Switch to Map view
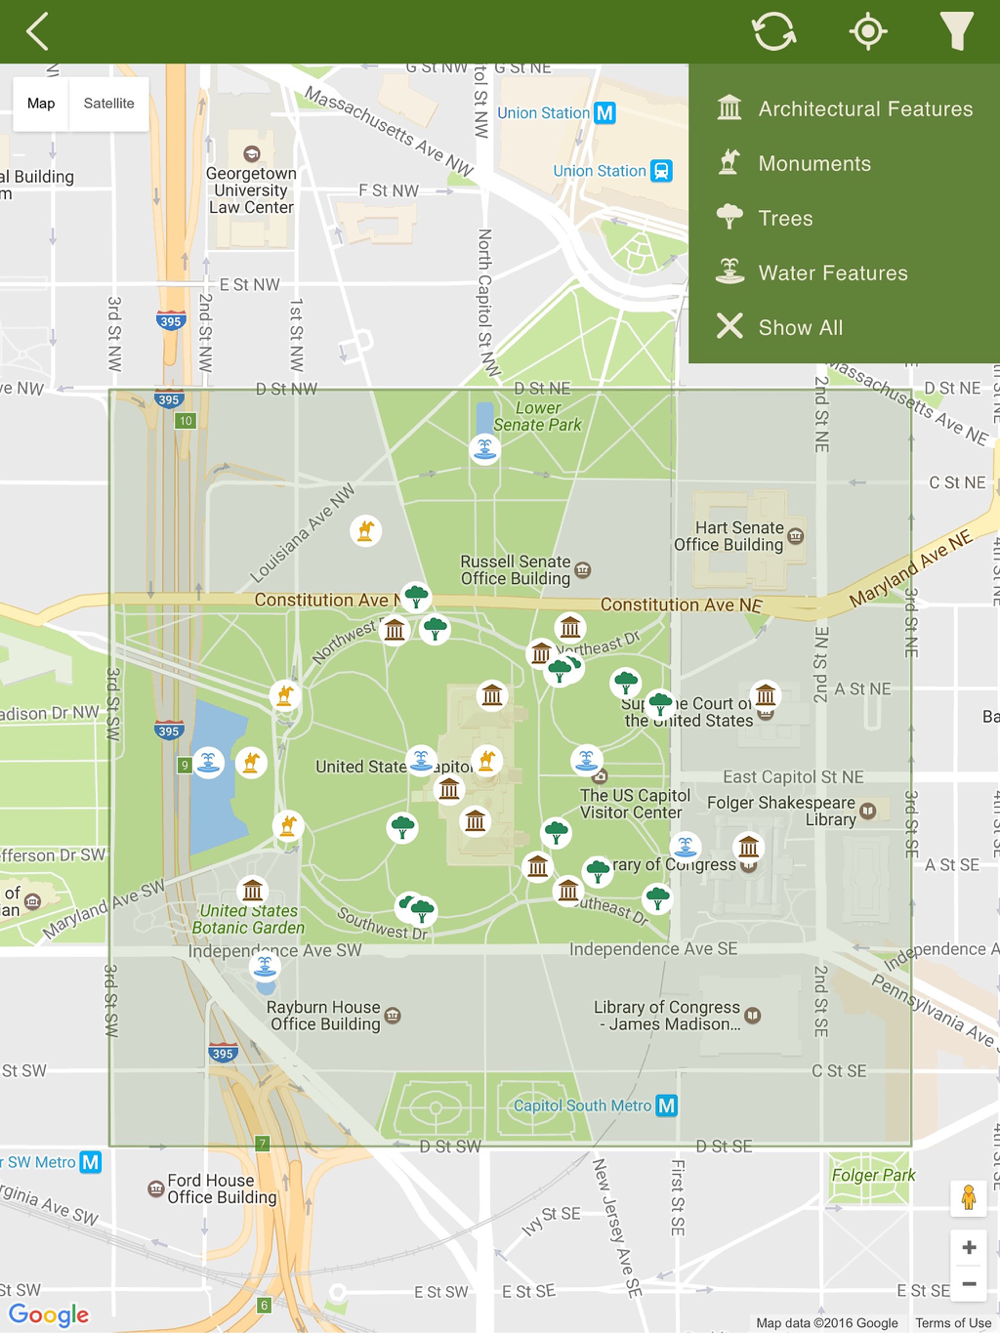The width and height of the screenshot is (1000, 1334). tap(41, 103)
